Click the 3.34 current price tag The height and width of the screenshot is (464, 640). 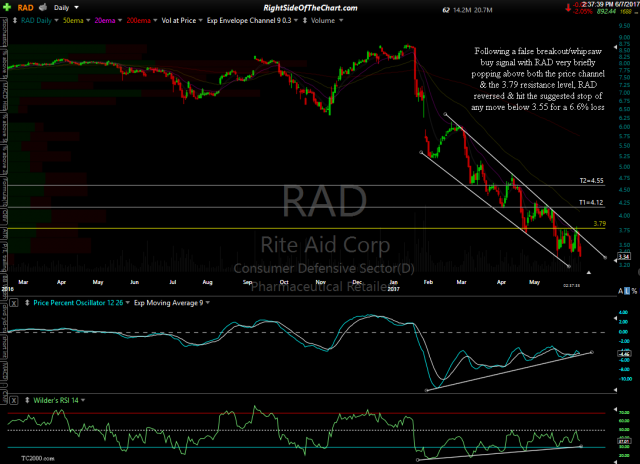(624, 256)
